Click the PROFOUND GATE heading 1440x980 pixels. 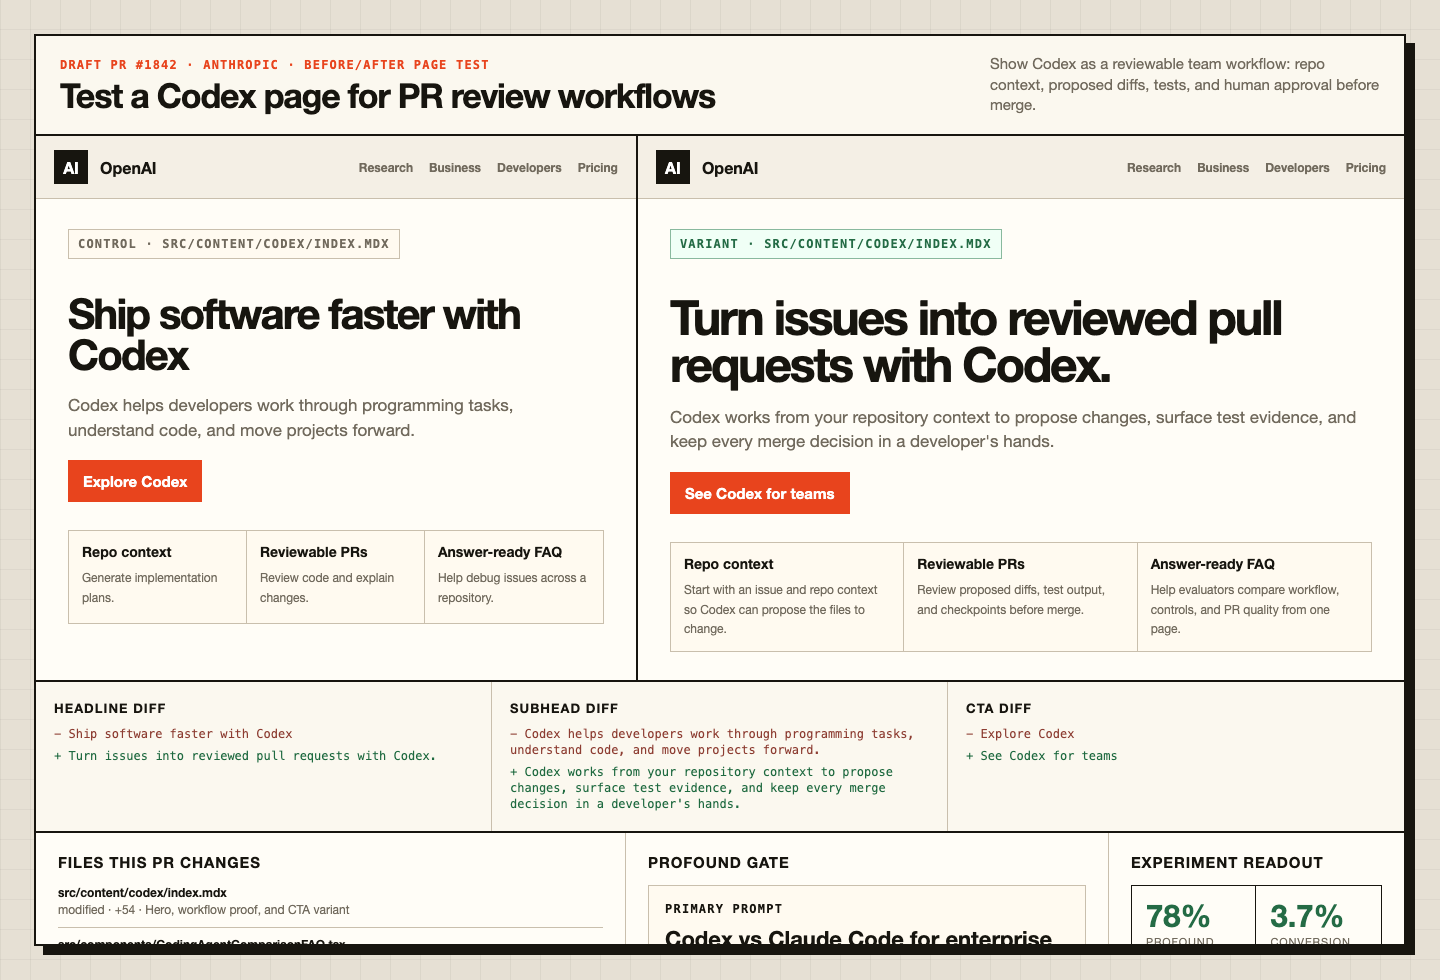click(x=718, y=863)
